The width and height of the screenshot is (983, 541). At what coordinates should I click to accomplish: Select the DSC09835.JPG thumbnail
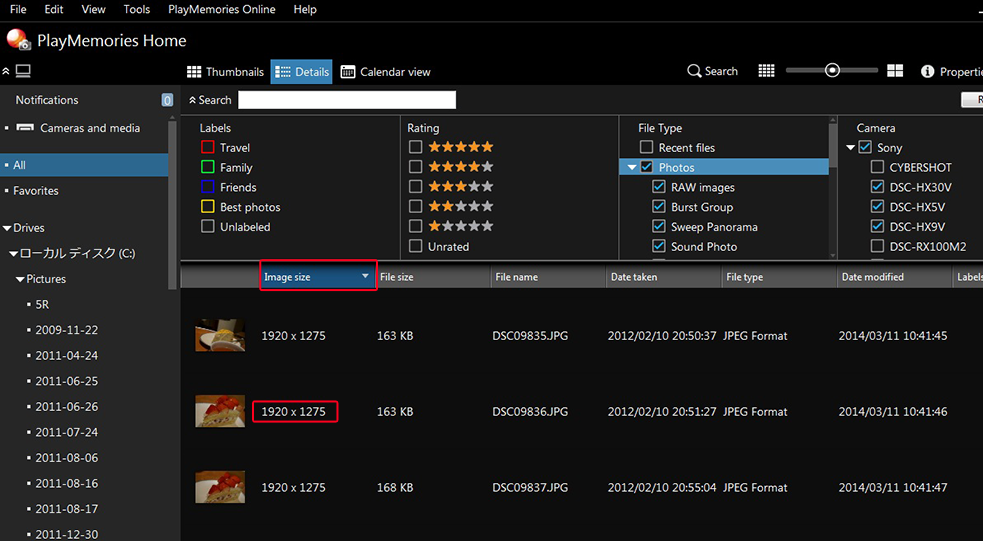pyautogui.click(x=220, y=335)
